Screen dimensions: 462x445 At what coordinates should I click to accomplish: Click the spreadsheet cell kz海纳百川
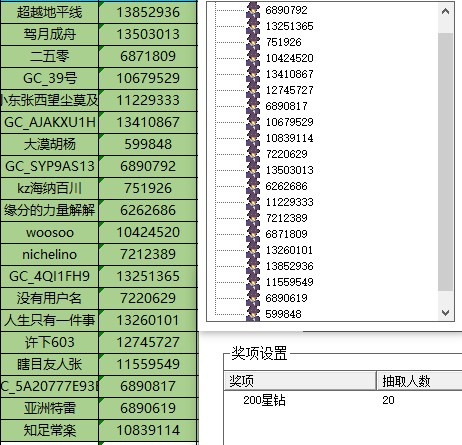pos(49,188)
